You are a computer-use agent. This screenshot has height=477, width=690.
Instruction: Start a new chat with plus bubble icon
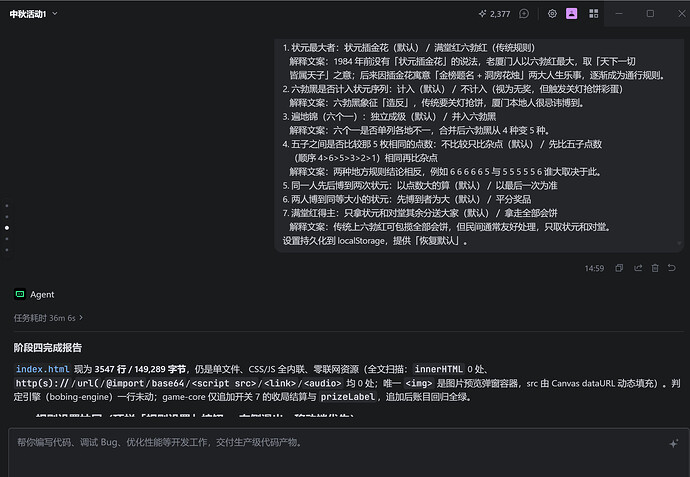(x=524, y=14)
